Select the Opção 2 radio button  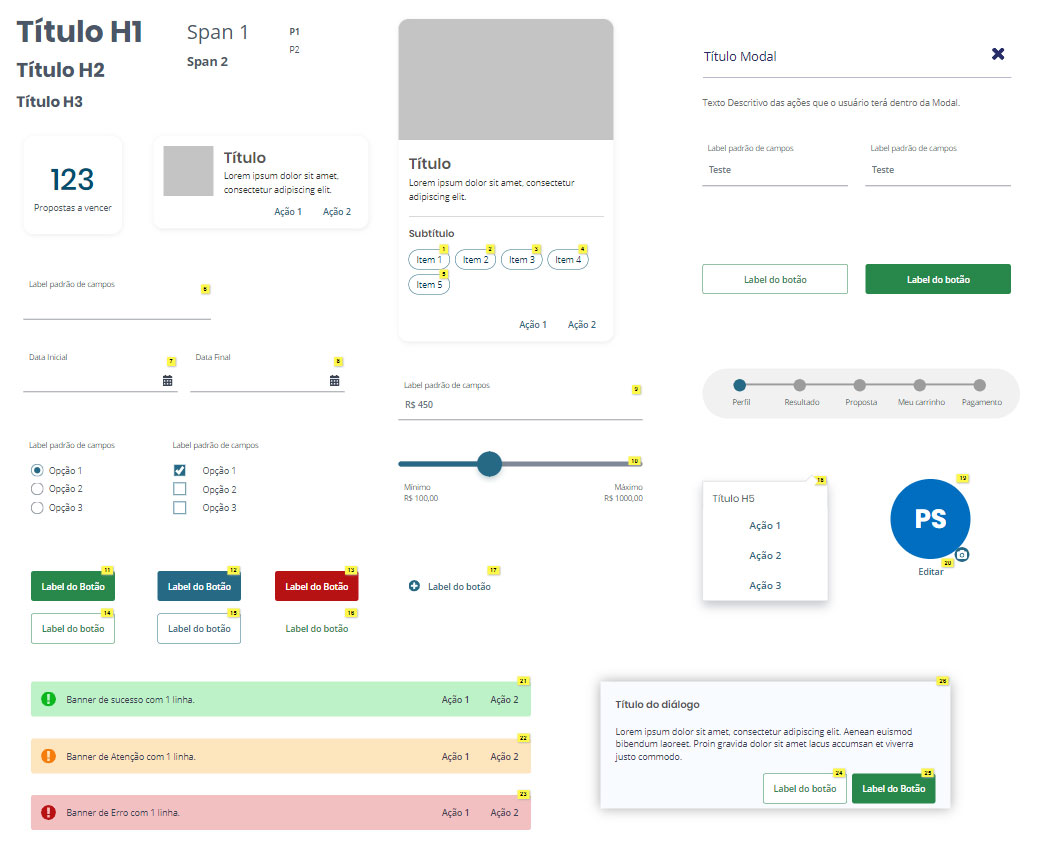pyautogui.click(x=38, y=489)
